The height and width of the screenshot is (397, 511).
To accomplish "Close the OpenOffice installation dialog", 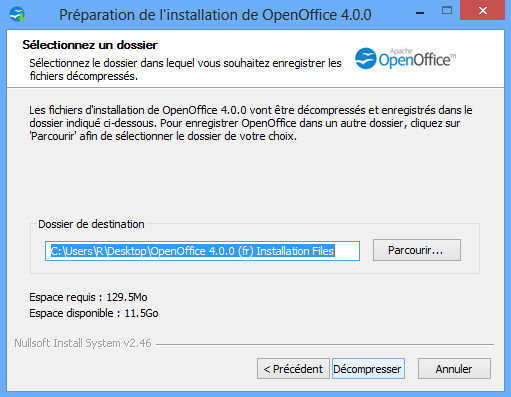I will pos(482,11).
